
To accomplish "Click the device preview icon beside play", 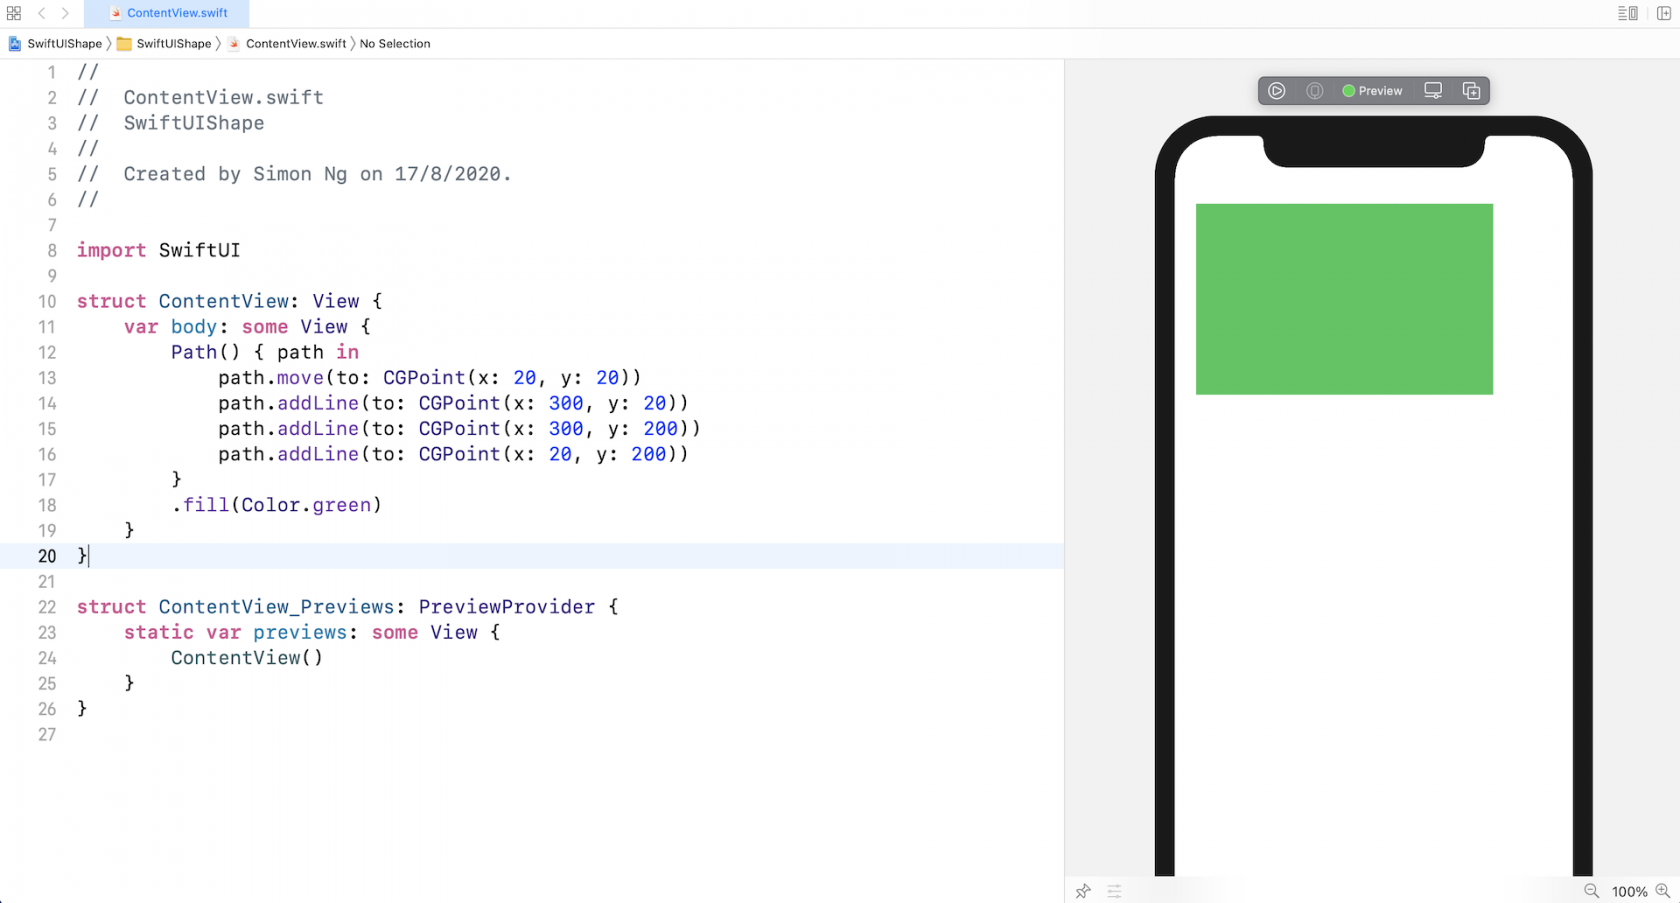I will (1315, 90).
